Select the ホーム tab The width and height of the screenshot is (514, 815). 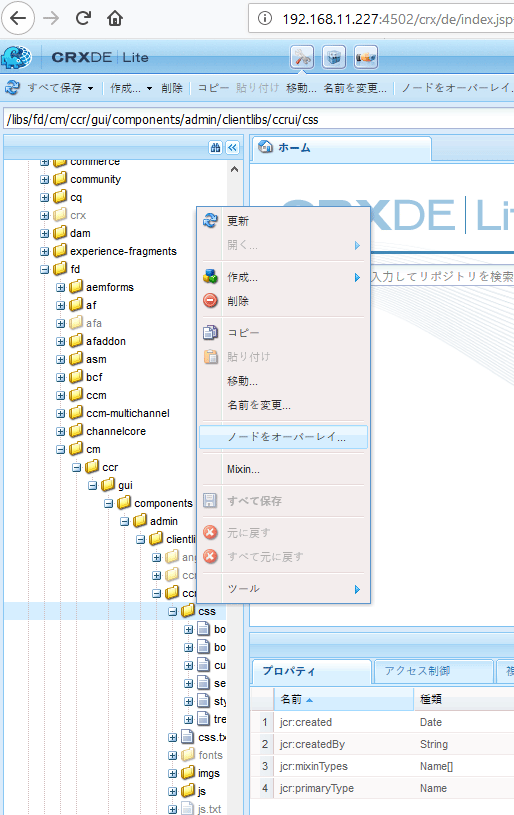pyautogui.click(x=342, y=148)
